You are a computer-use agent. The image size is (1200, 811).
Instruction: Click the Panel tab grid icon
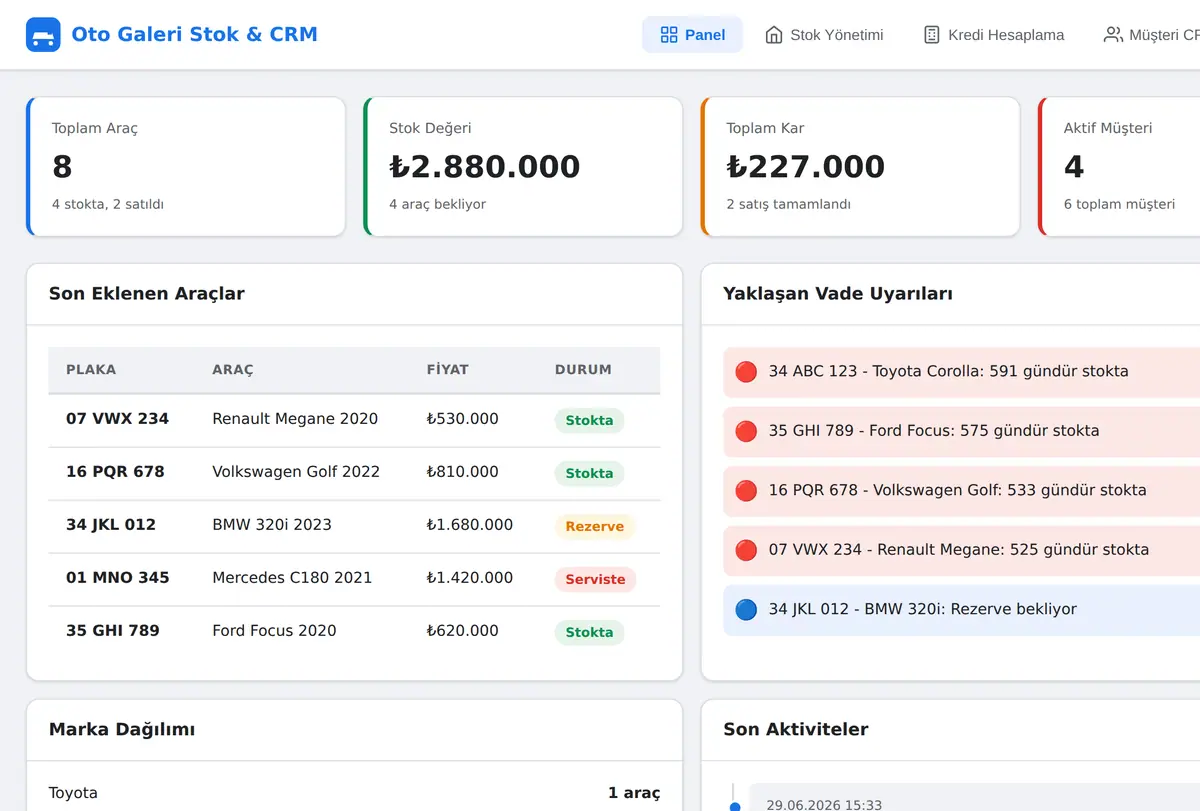(670, 35)
